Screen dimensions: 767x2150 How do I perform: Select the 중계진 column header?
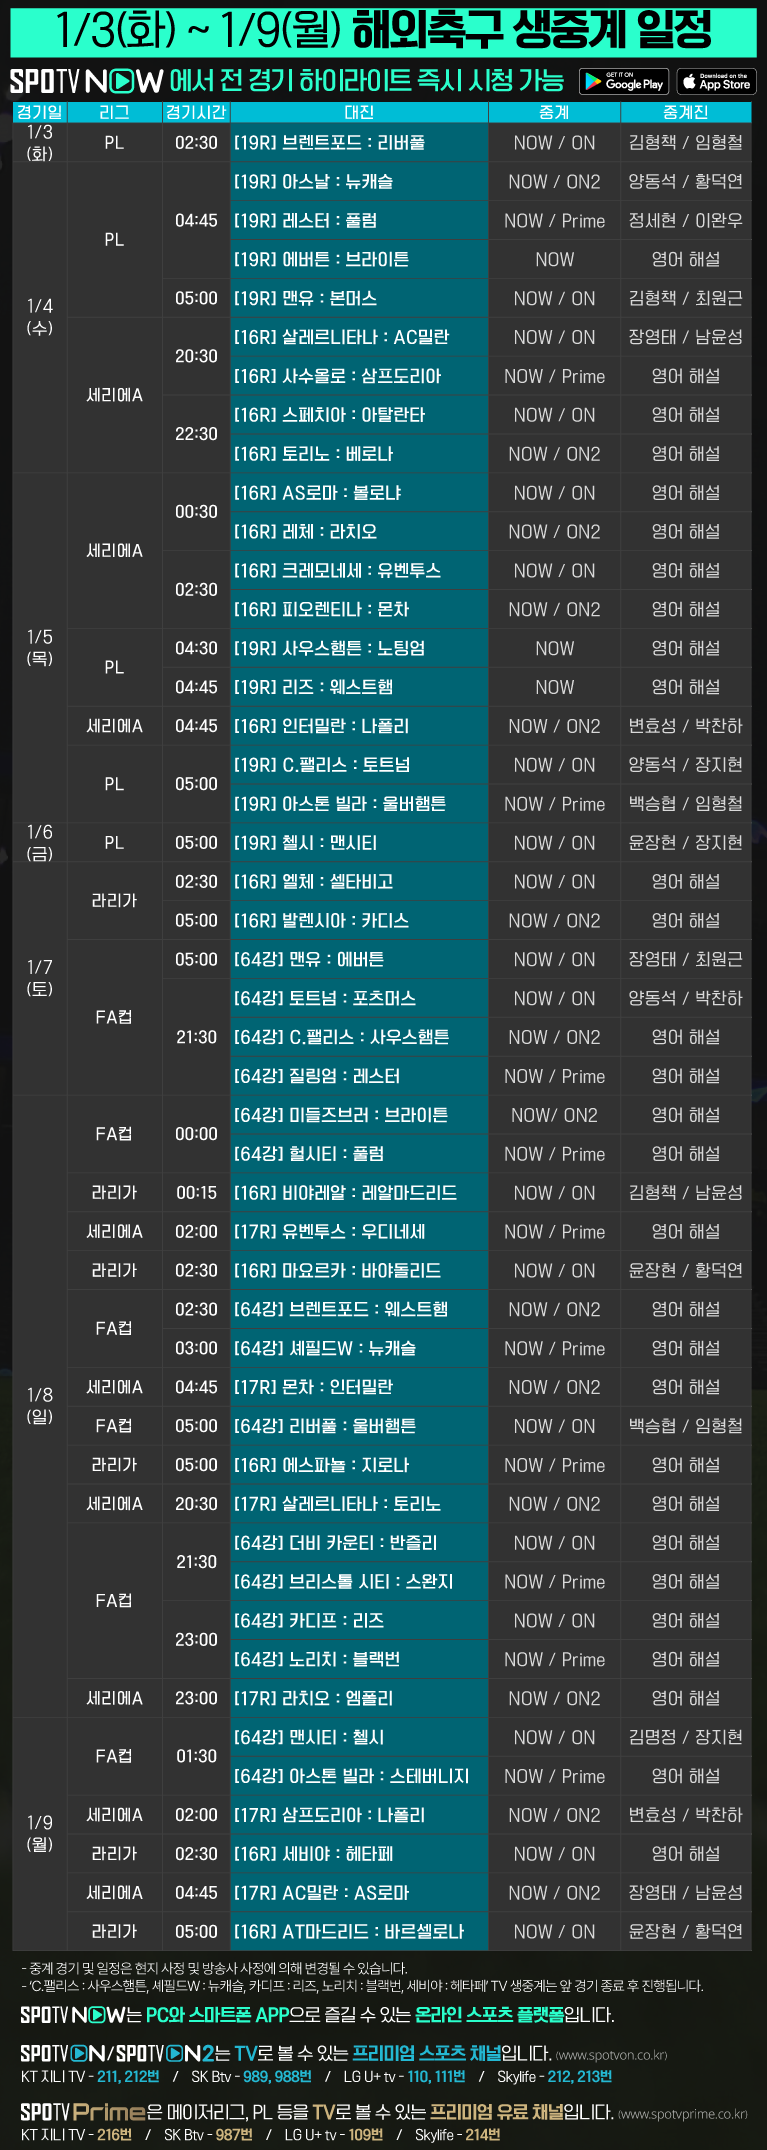pos(685,113)
